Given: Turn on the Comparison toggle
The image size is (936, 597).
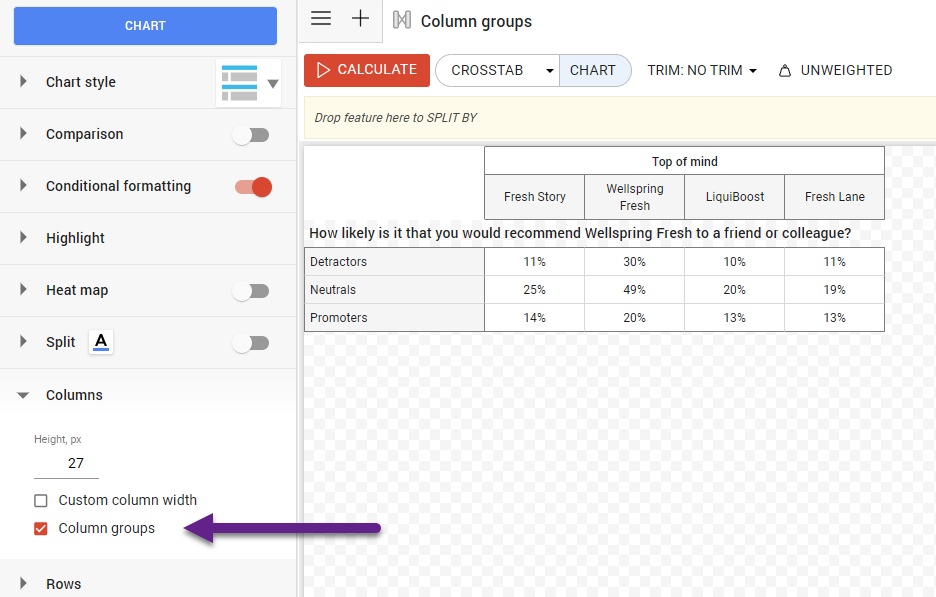Looking at the screenshot, I should pos(251,134).
